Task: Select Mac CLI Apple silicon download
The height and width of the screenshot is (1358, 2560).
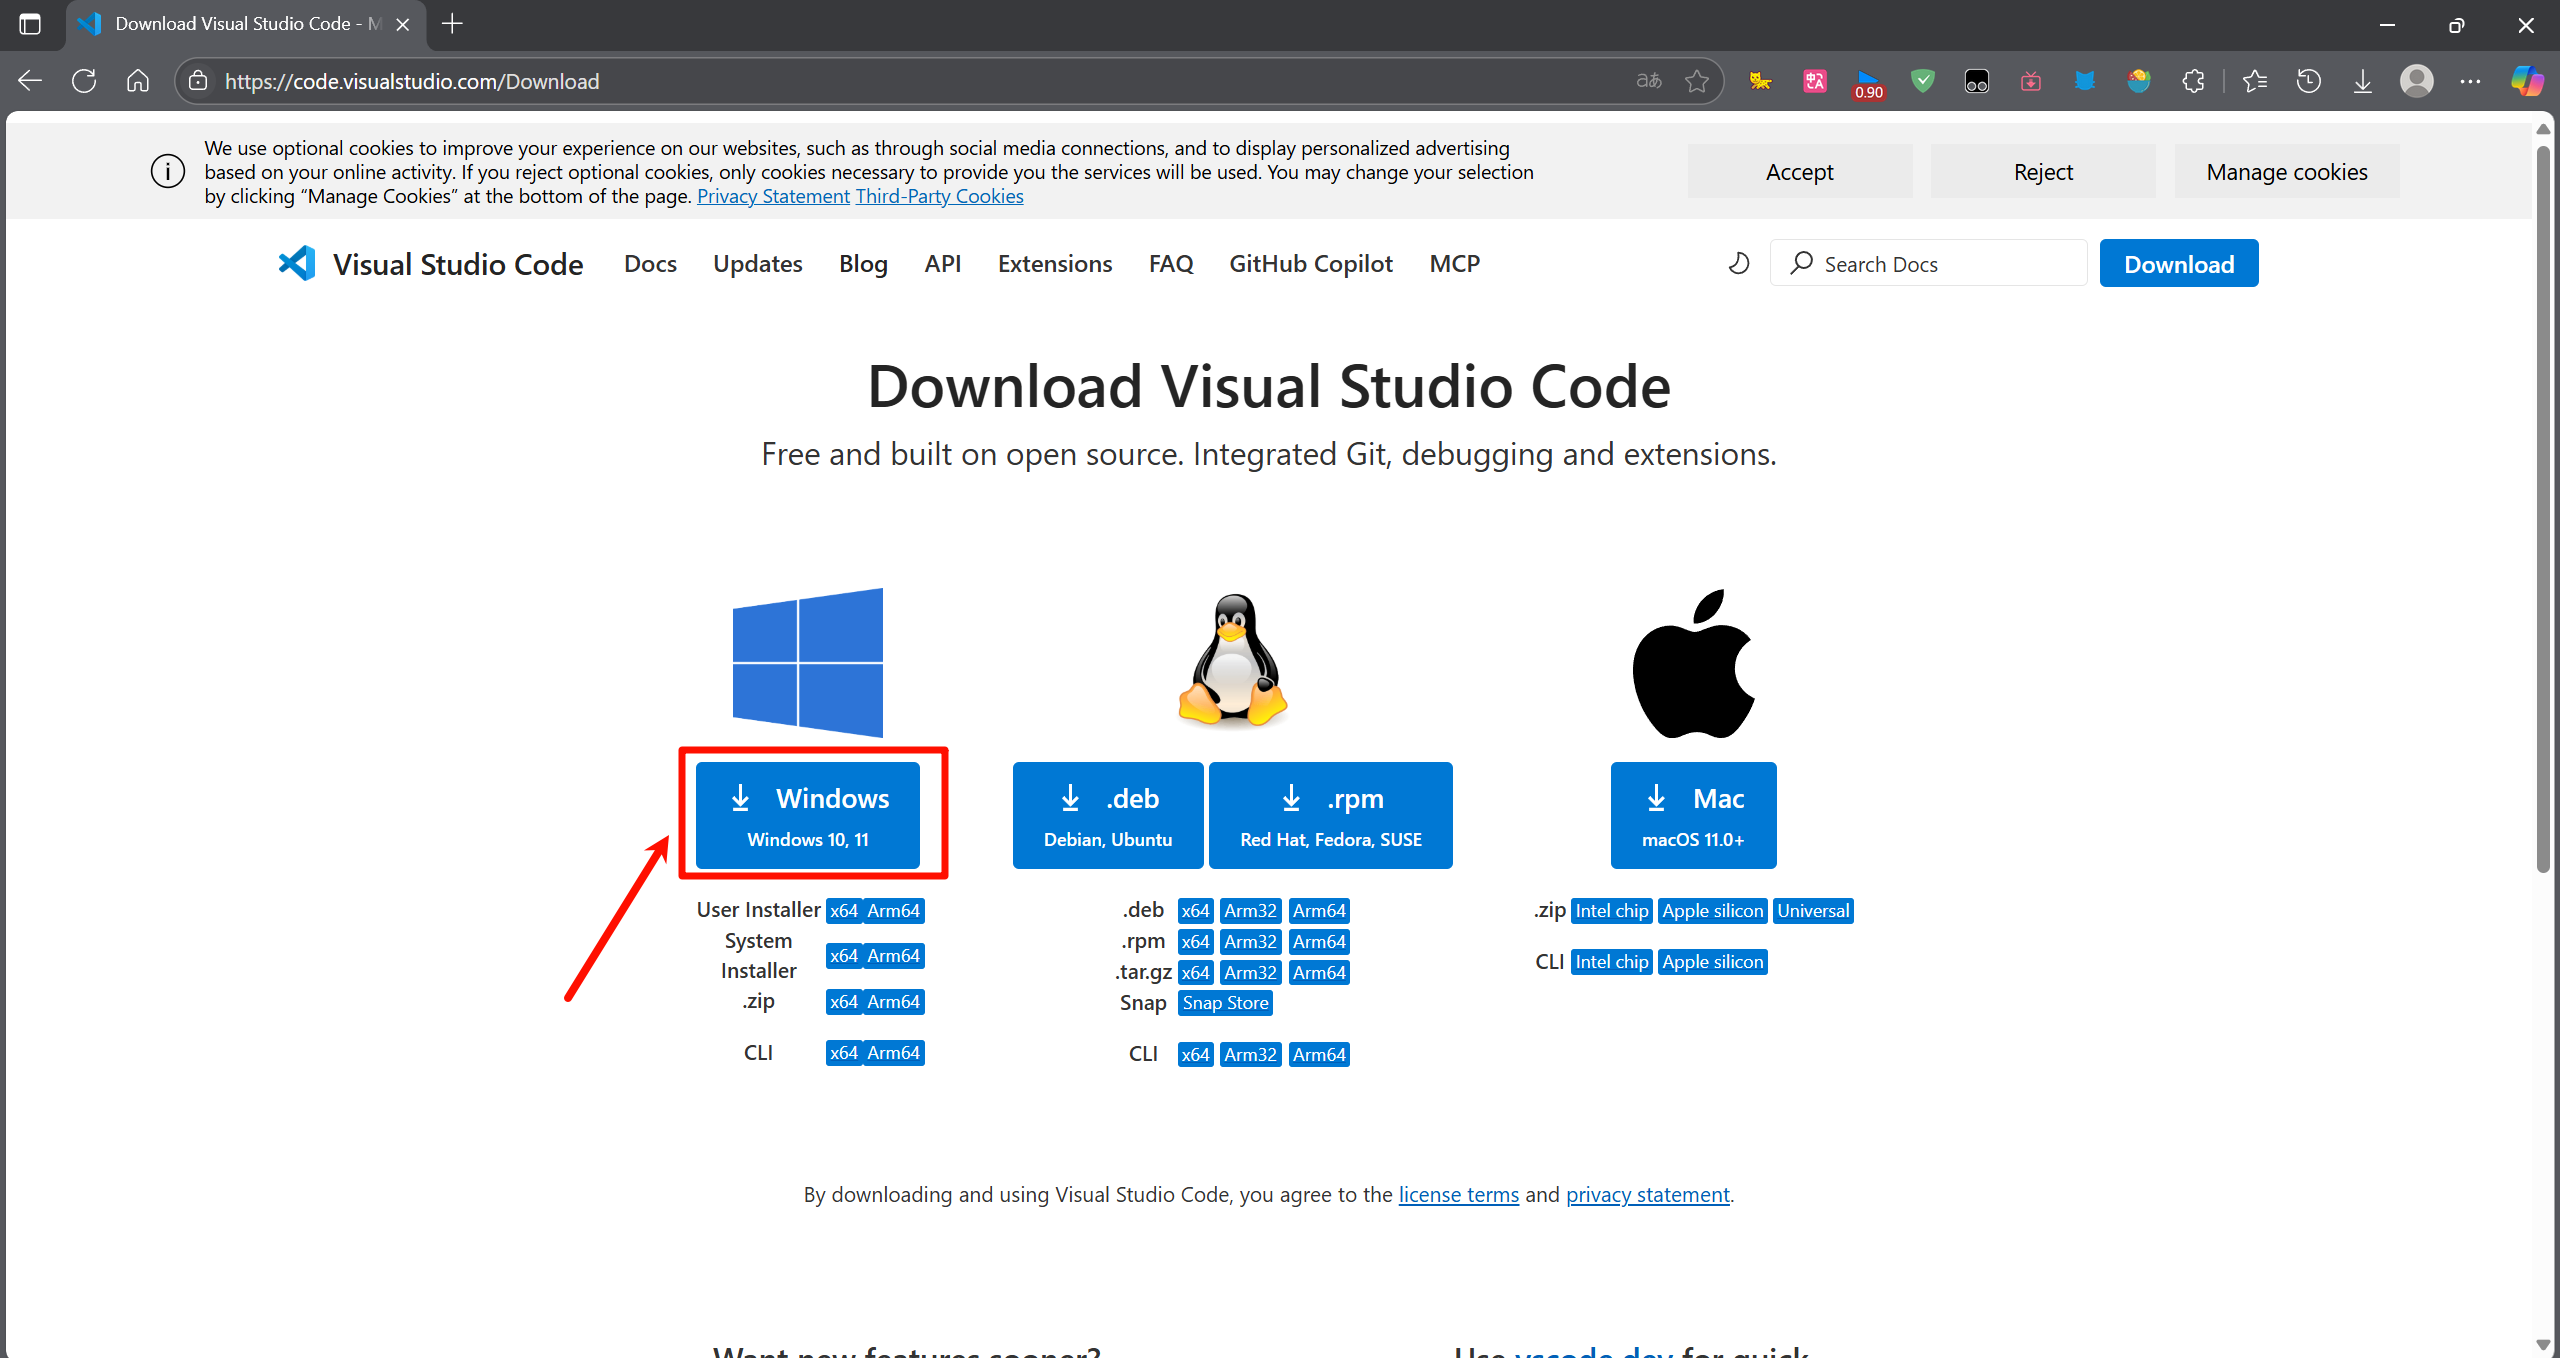Action: [1712, 962]
